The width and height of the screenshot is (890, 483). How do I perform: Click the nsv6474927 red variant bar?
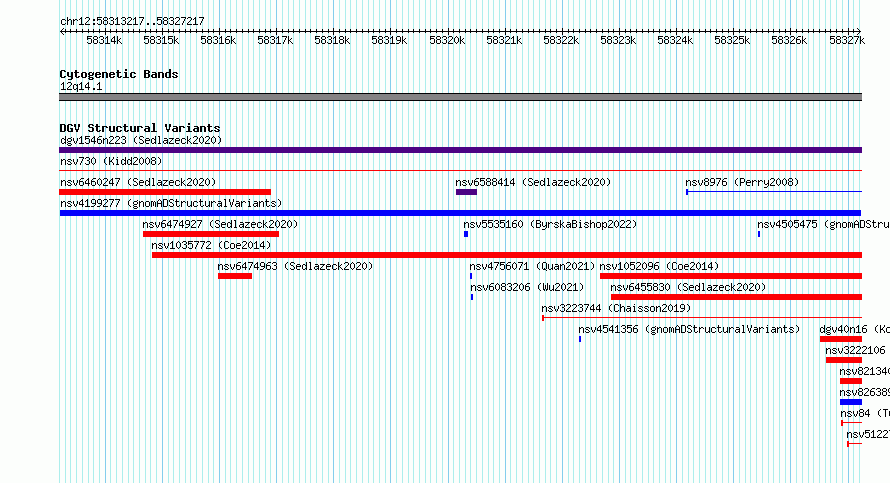tap(211, 234)
